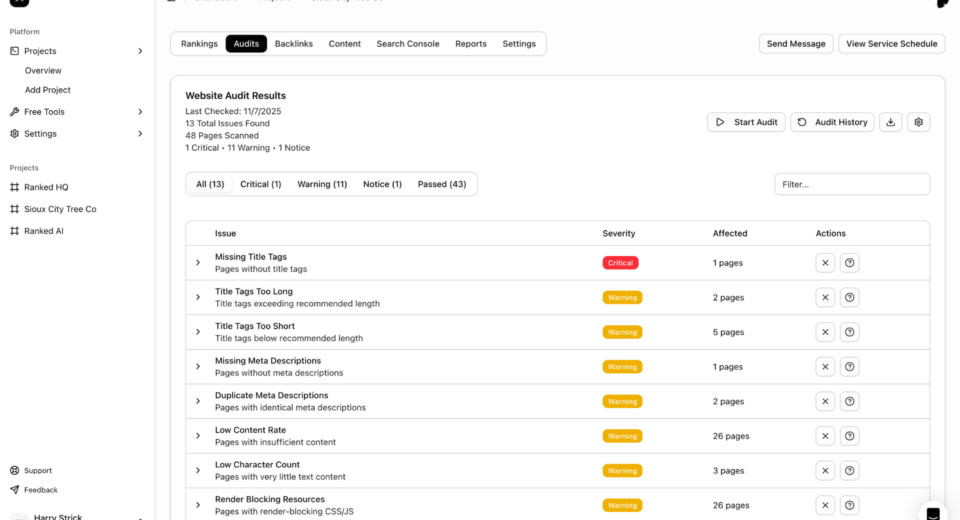Expand the Render Blocking Resources row
The image size is (960, 520).
tap(198, 505)
